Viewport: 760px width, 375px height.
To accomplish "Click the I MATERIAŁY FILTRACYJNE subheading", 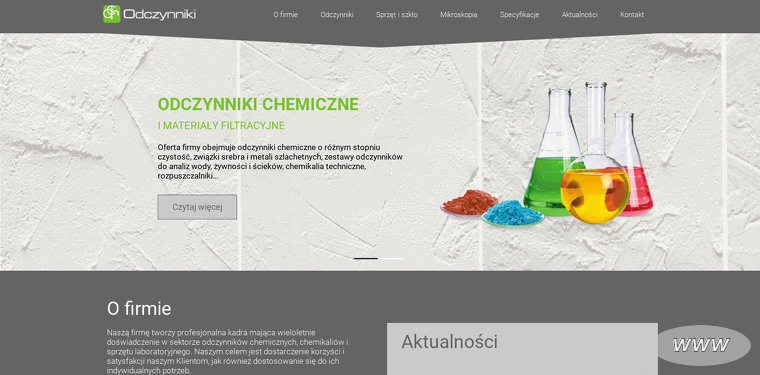I will click(x=221, y=126).
